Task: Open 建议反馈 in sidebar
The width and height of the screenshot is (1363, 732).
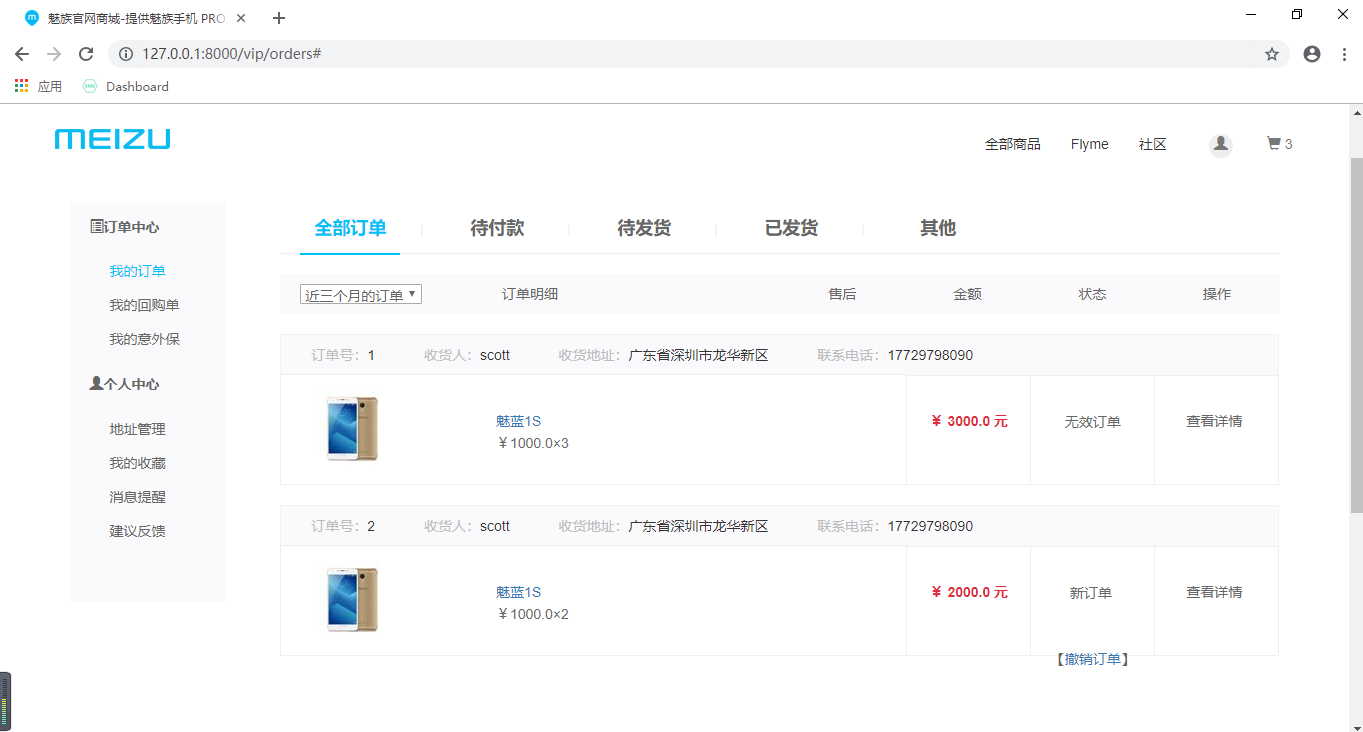Action: 137,531
